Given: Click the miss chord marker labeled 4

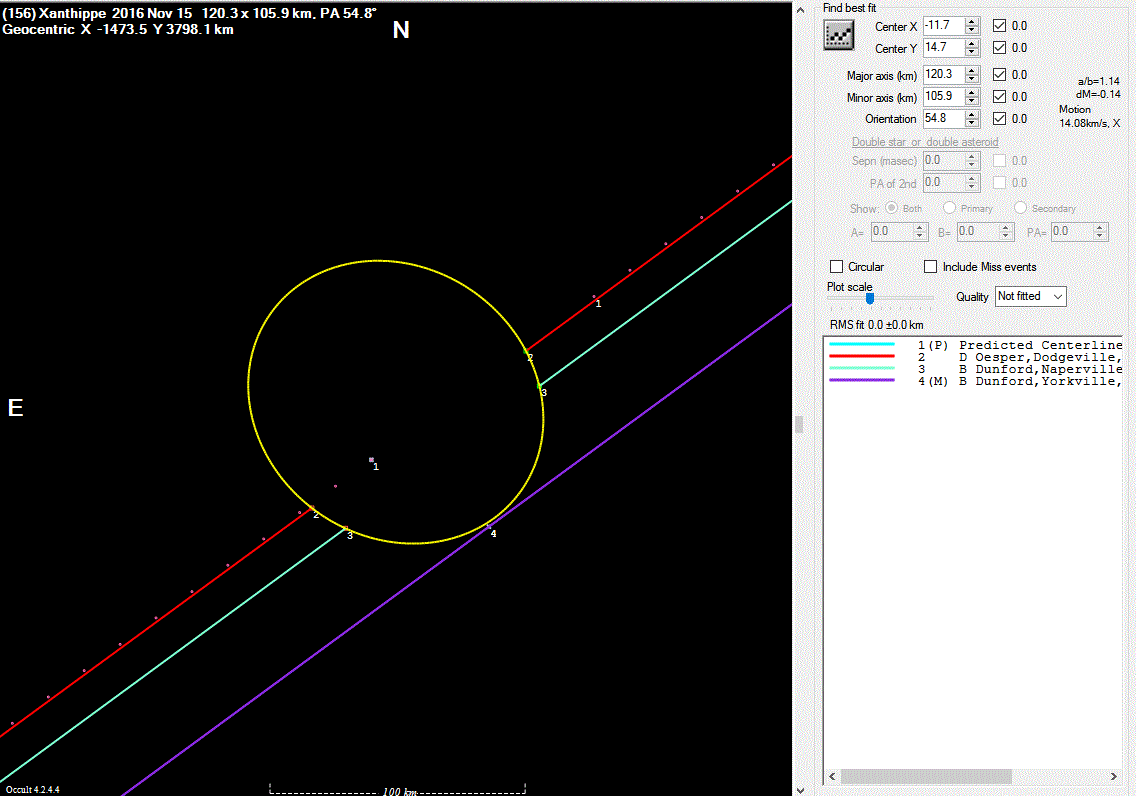Looking at the screenshot, I should [x=489, y=527].
